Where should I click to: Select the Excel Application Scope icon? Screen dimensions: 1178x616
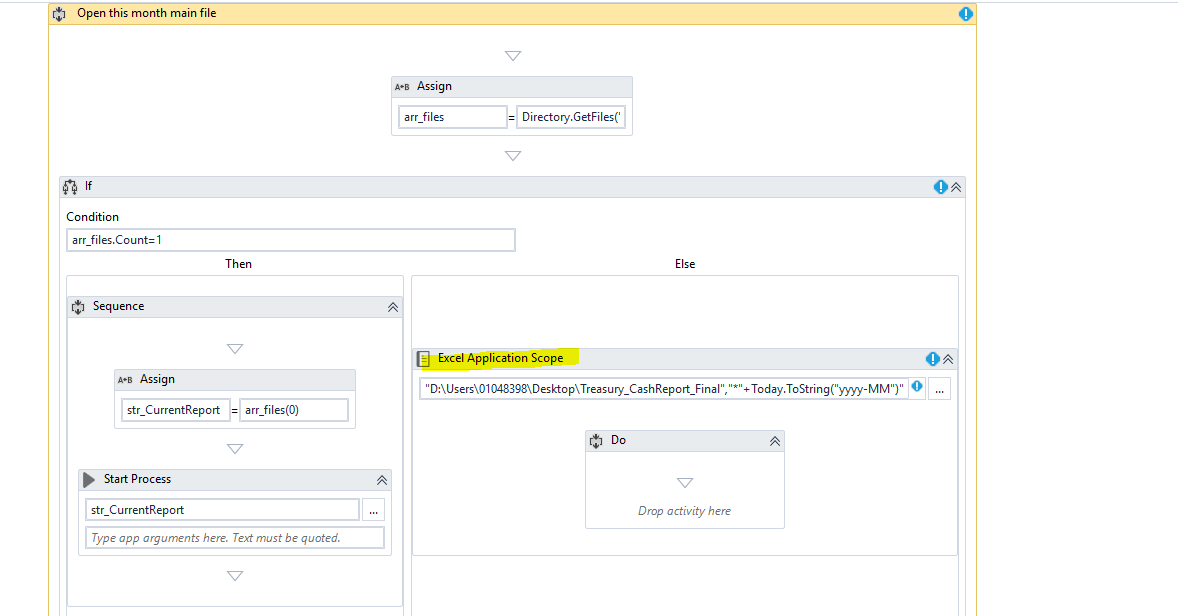tap(425, 358)
